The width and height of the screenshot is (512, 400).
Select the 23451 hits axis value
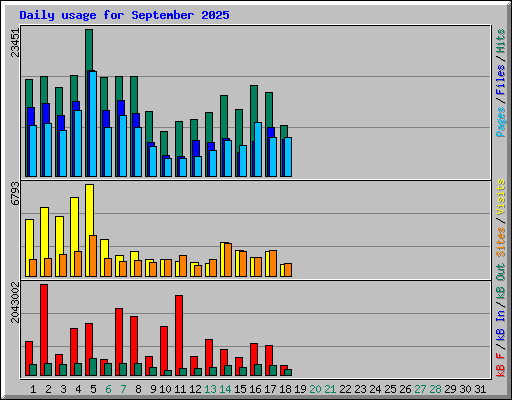coord(15,43)
